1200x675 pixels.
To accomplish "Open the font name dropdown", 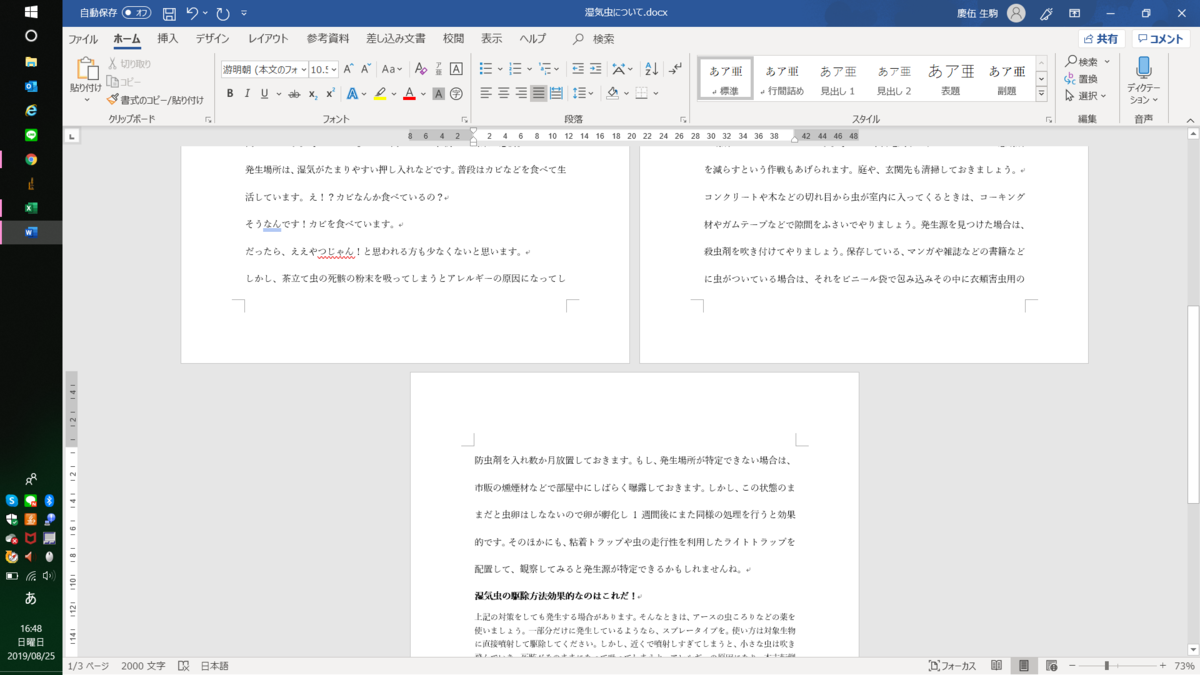I will point(303,69).
